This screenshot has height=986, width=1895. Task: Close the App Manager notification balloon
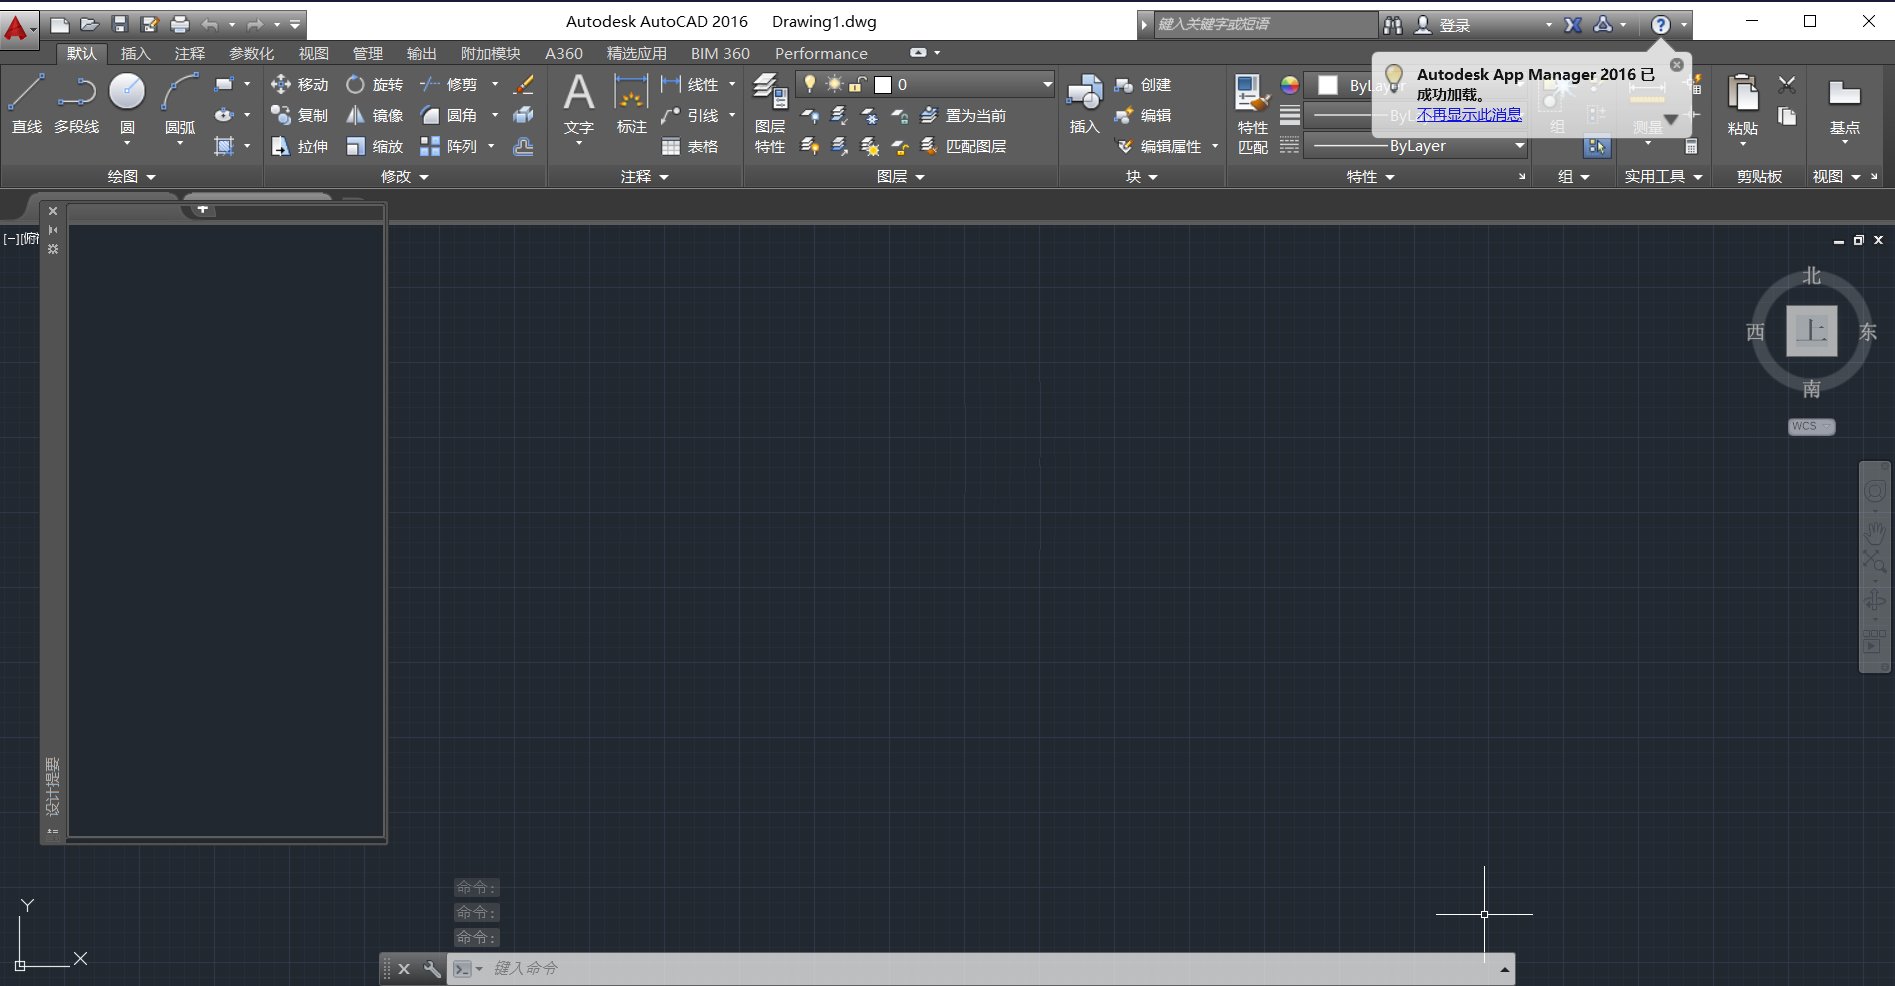click(1677, 65)
